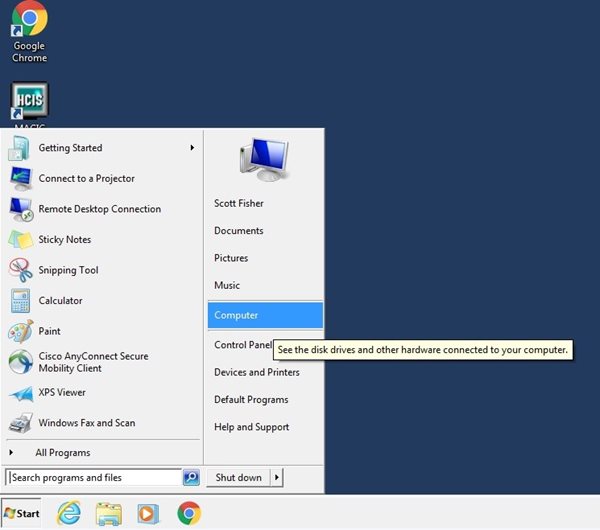Click the Start button
The width and height of the screenshot is (600, 530).
click(22, 514)
